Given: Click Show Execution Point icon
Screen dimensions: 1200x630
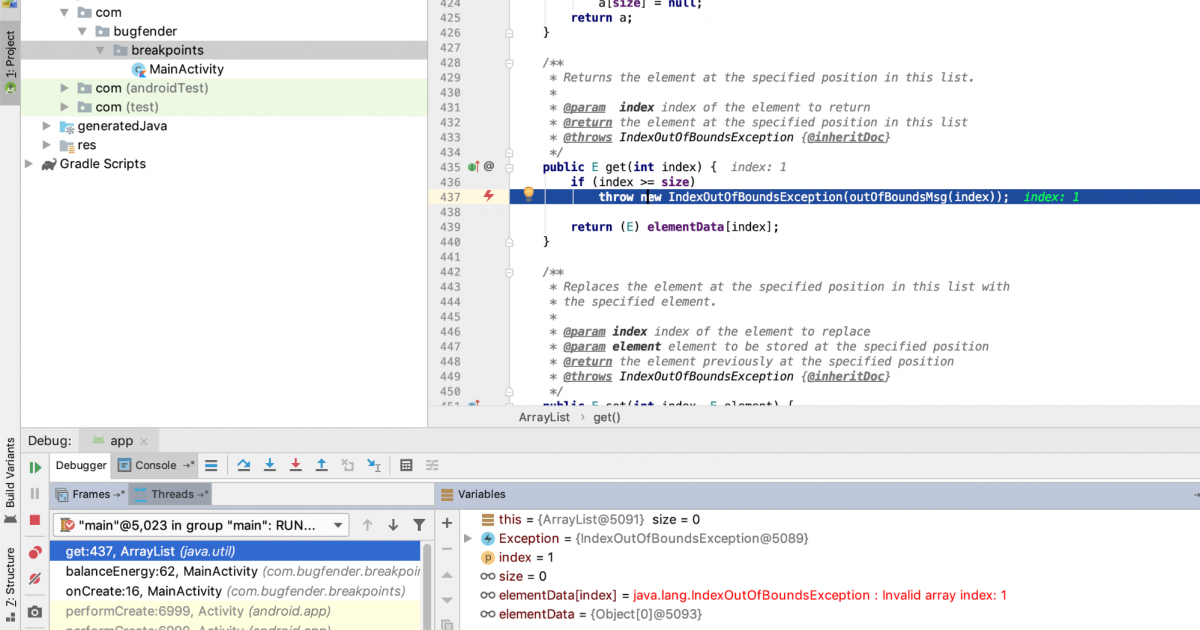Looking at the screenshot, I should pyautogui.click(x=211, y=465).
